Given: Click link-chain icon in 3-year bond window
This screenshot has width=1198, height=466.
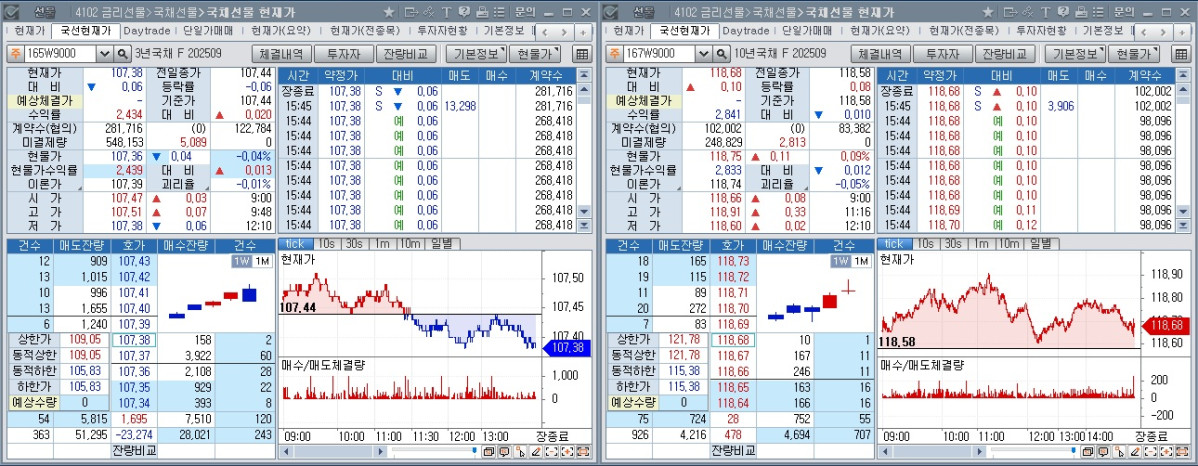Looking at the screenshot, I should tap(429, 12).
